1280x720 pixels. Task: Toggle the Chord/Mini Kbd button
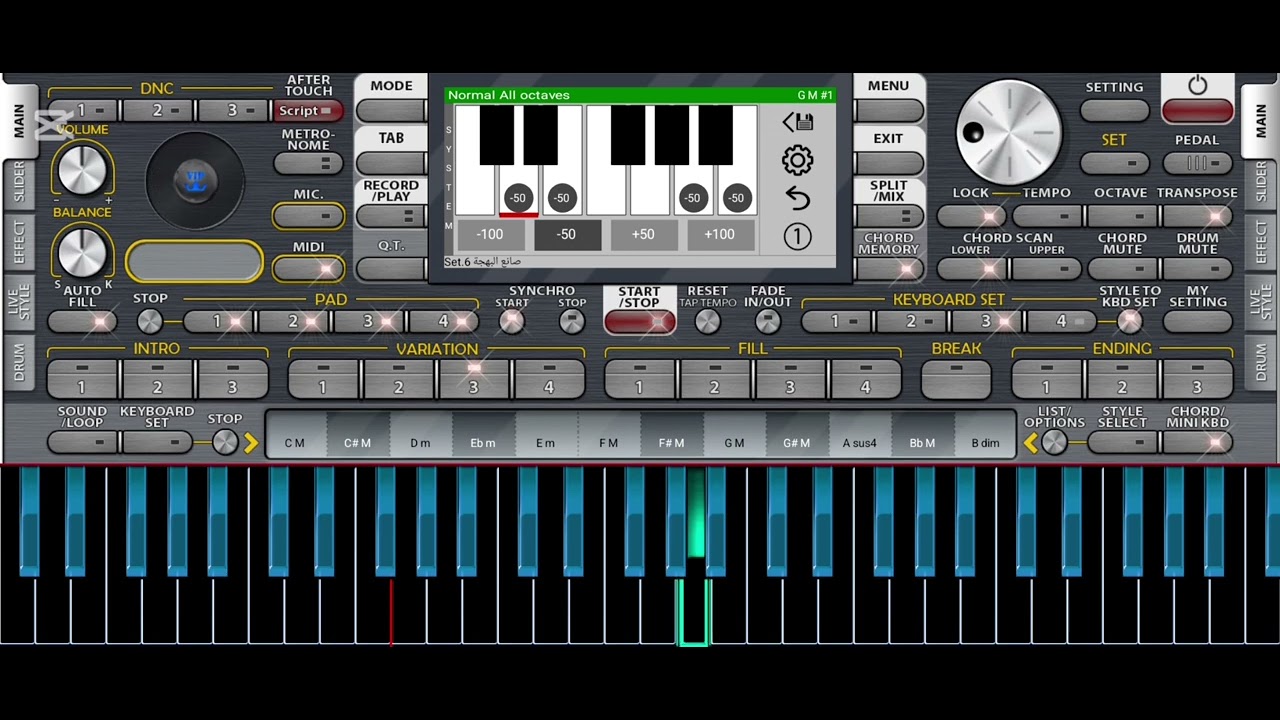(x=1197, y=442)
